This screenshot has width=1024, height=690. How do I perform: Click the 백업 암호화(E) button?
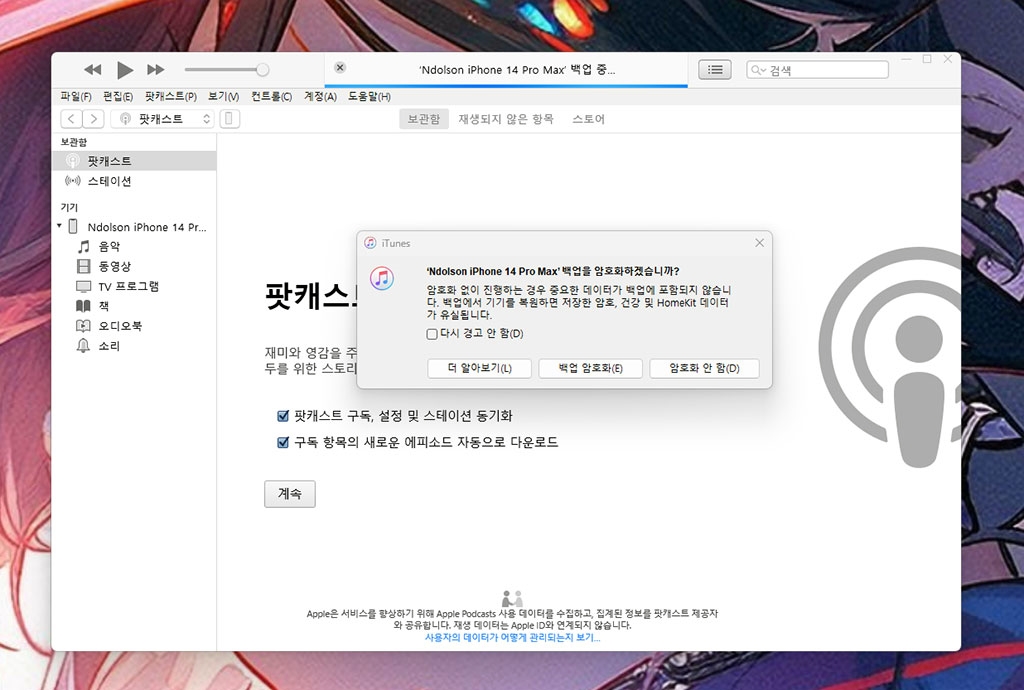pyautogui.click(x=590, y=368)
